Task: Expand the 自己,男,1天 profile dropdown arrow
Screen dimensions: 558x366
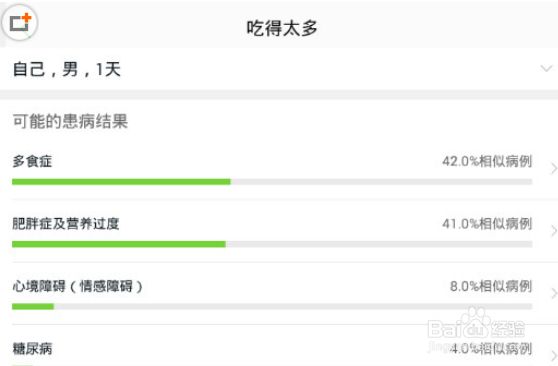Action: click(546, 68)
